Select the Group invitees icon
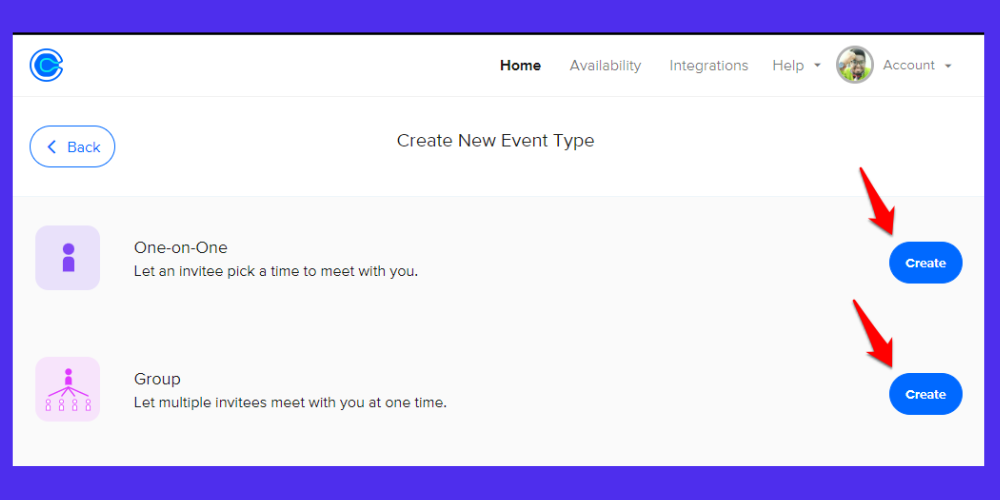Screen dimensions: 1000x500 (x=68, y=389)
